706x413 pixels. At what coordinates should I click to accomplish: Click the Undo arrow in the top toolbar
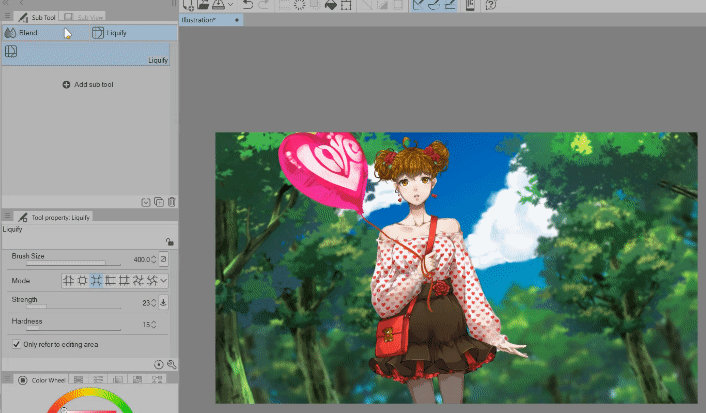point(249,6)
